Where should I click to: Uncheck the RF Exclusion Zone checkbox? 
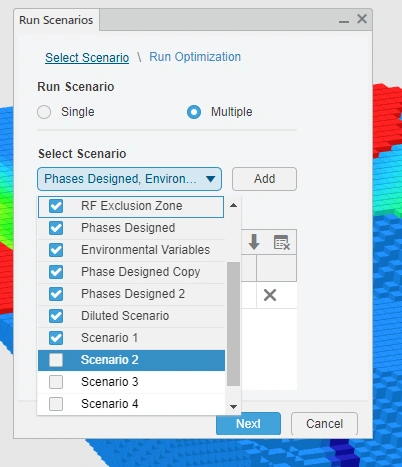pos(56,206)
